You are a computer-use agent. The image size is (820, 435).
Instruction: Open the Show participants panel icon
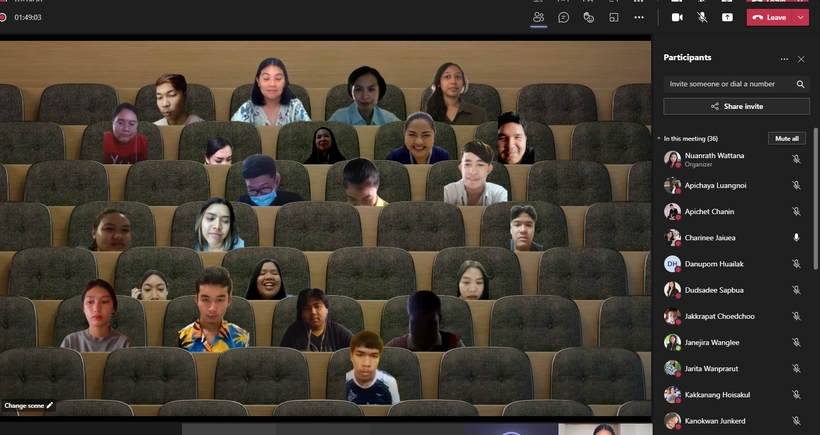click(538, 17)
